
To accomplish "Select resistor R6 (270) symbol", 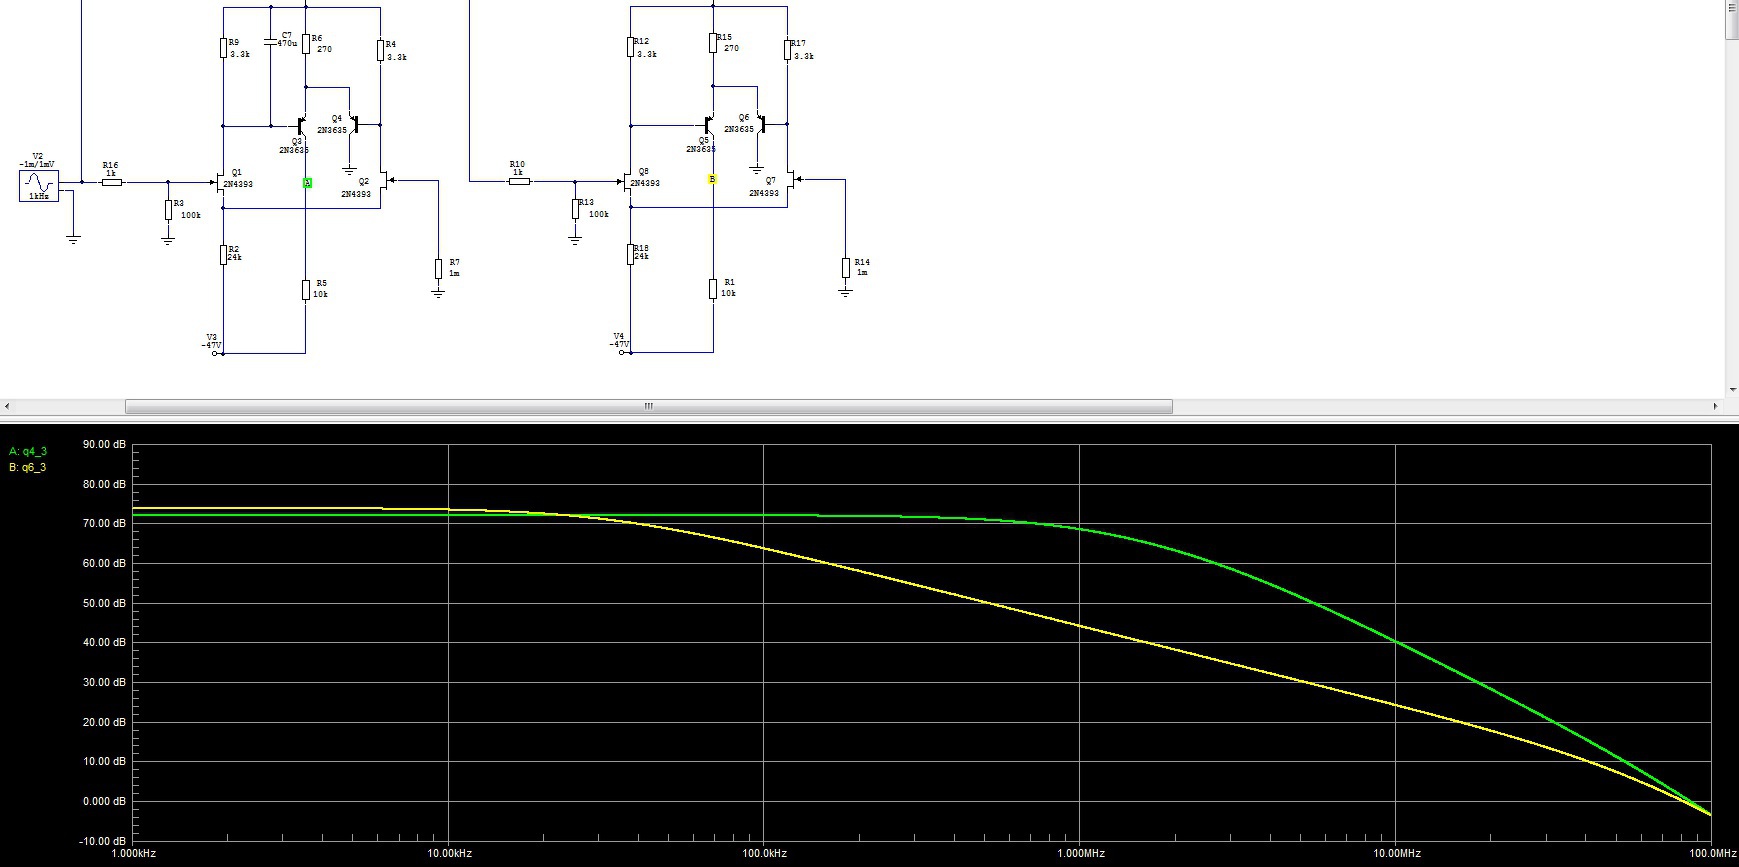I will coord(306,44).
